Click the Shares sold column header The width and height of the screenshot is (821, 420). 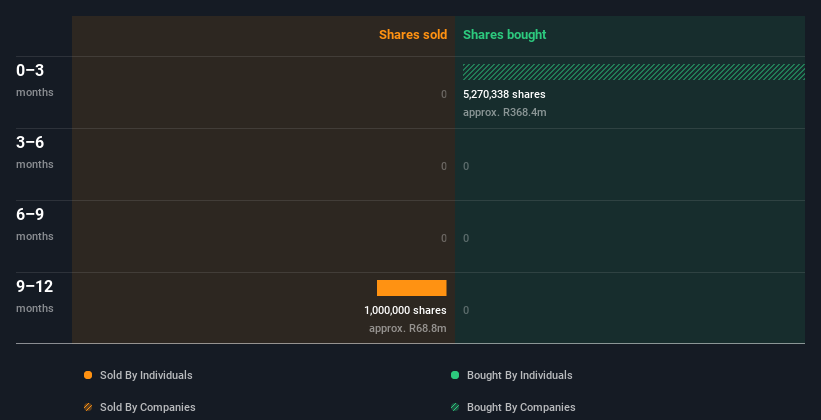click(413, 35)
